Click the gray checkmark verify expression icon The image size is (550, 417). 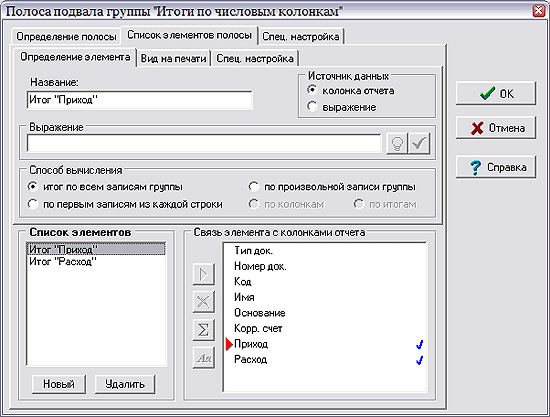419,143
